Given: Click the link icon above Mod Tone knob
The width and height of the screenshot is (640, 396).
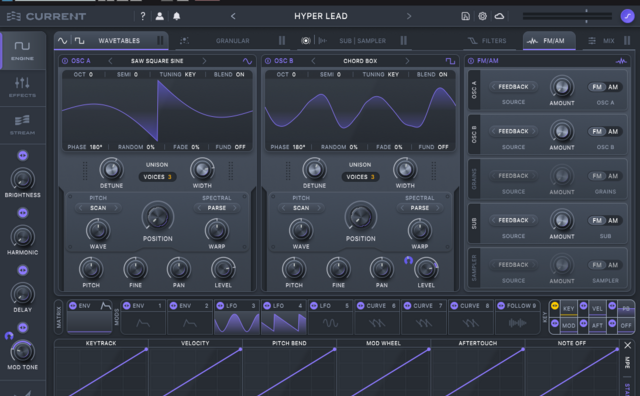Looking at the screenshot, I should tap(23, 327).
